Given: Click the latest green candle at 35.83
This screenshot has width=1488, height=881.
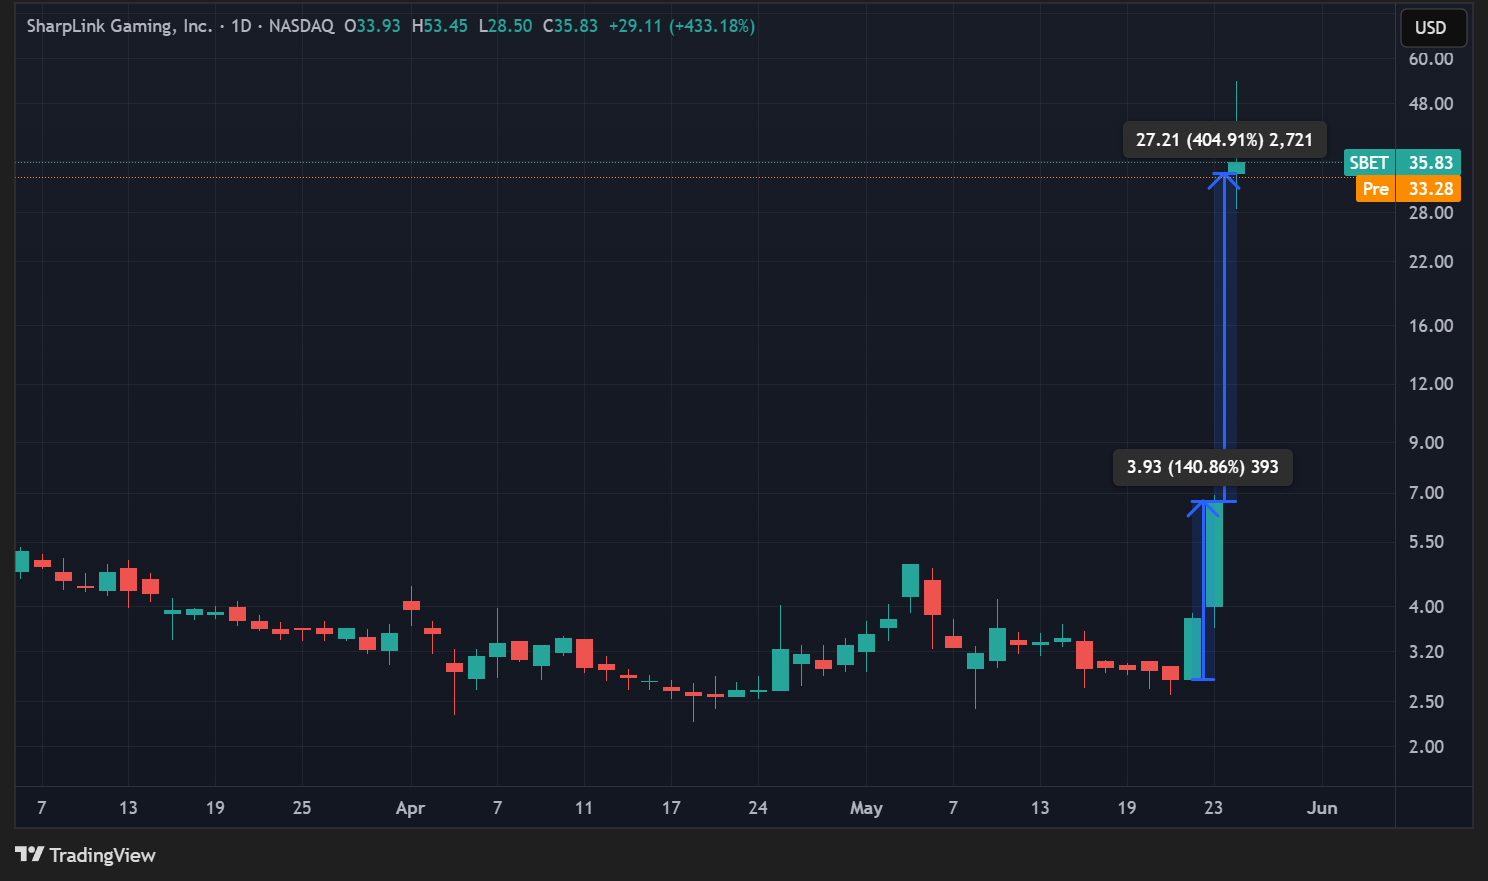Looking at the screenshot, I should 1237,167.
